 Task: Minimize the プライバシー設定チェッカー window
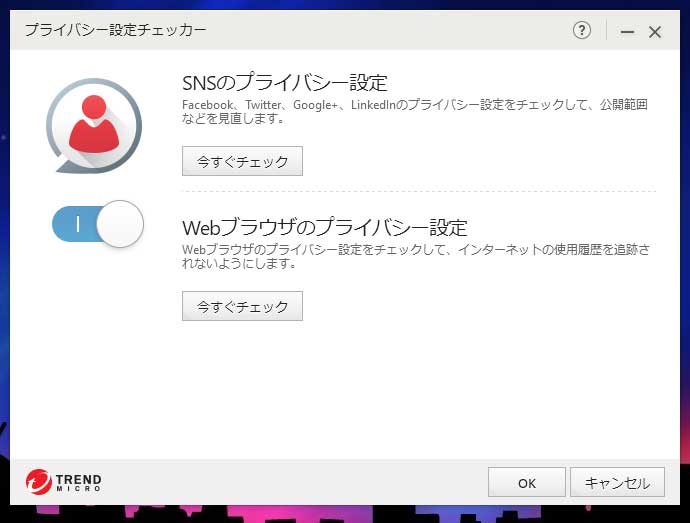coord(627,32)
